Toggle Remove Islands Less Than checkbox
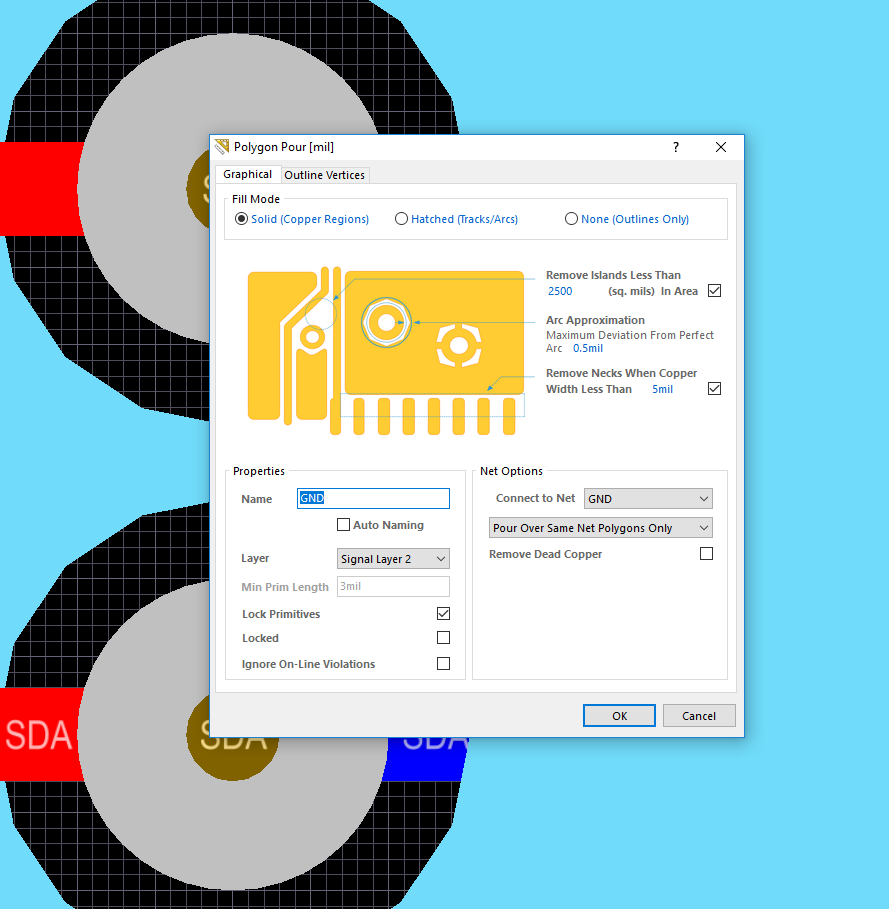889x909 pixels. point(715,290)
